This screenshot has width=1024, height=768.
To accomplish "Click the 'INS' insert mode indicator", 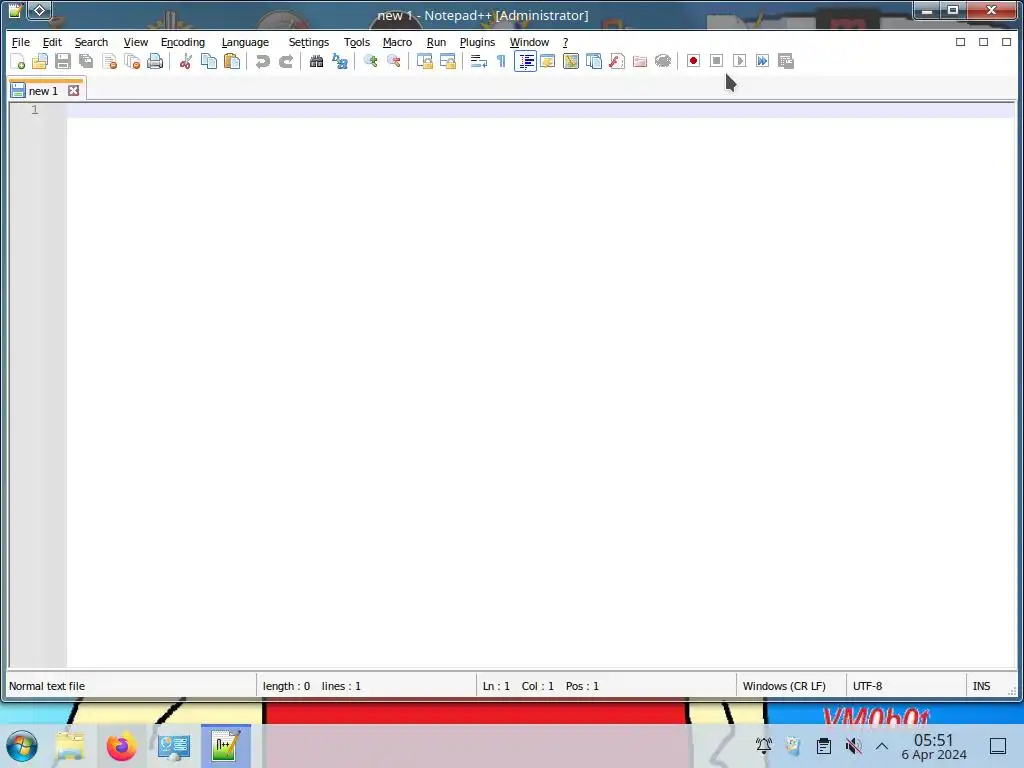I will coord(981,686).
